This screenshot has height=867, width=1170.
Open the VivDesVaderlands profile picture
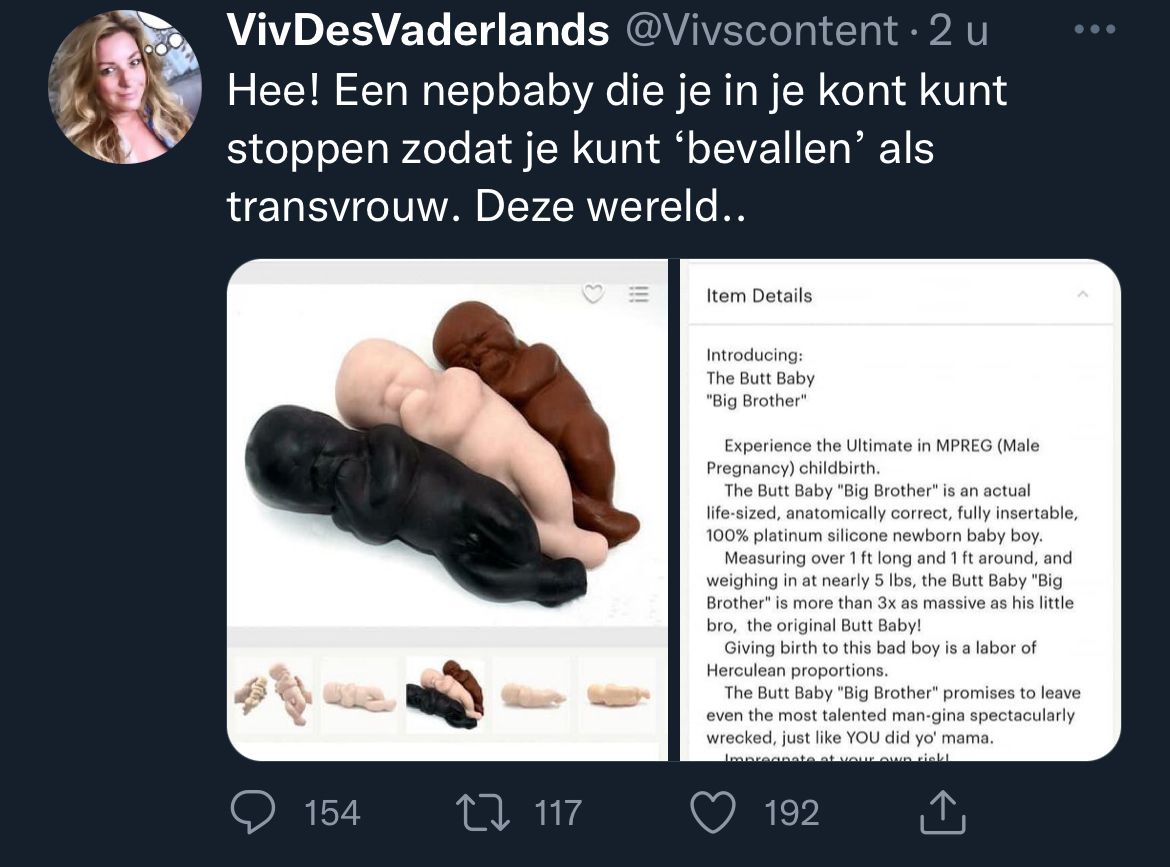pos(125,87)
